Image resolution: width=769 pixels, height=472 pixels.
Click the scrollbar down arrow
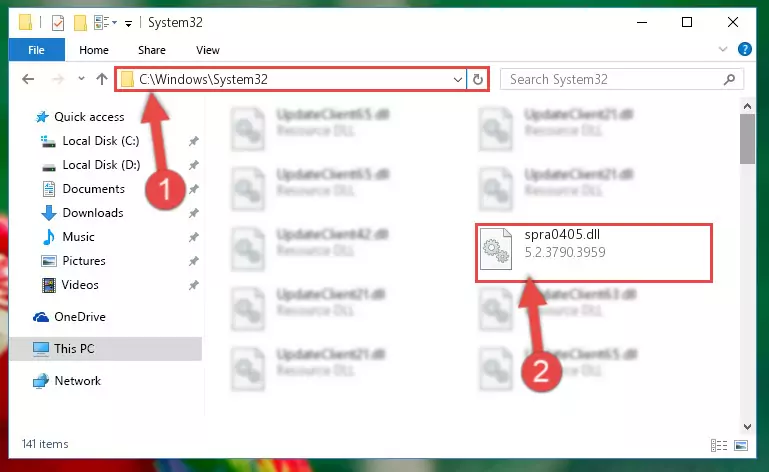[x=747, y=427]
